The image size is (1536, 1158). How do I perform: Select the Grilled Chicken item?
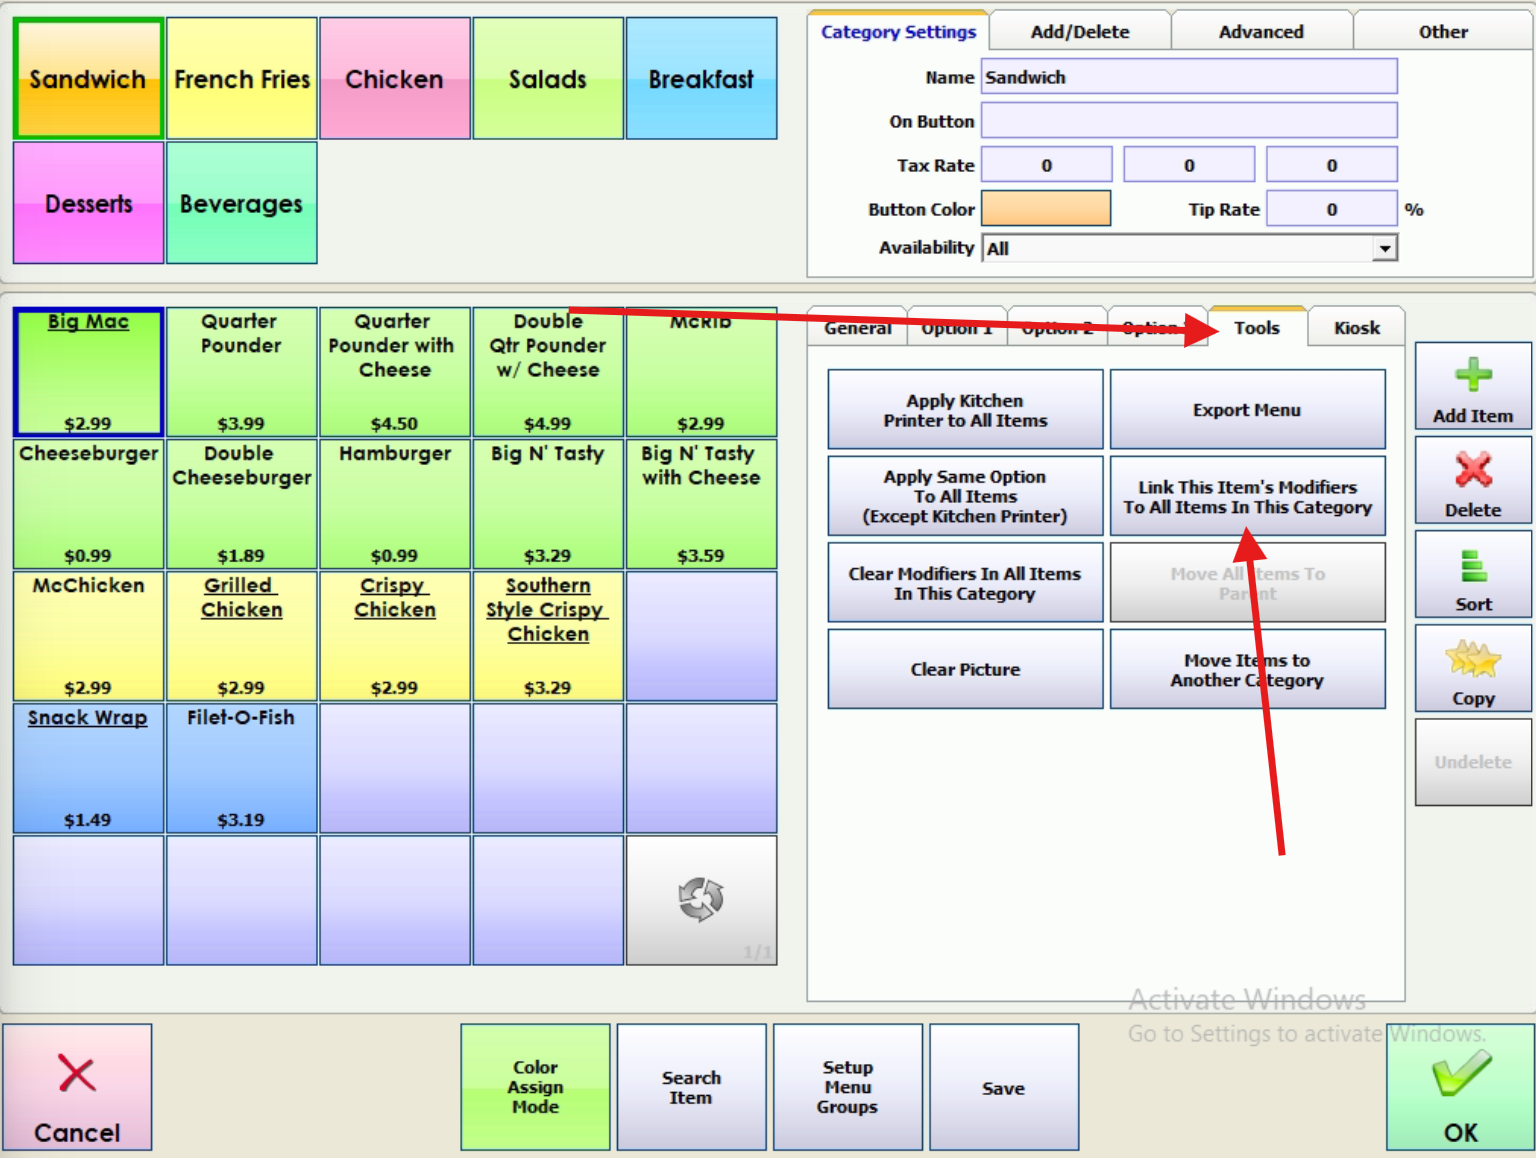pos(242,636)
